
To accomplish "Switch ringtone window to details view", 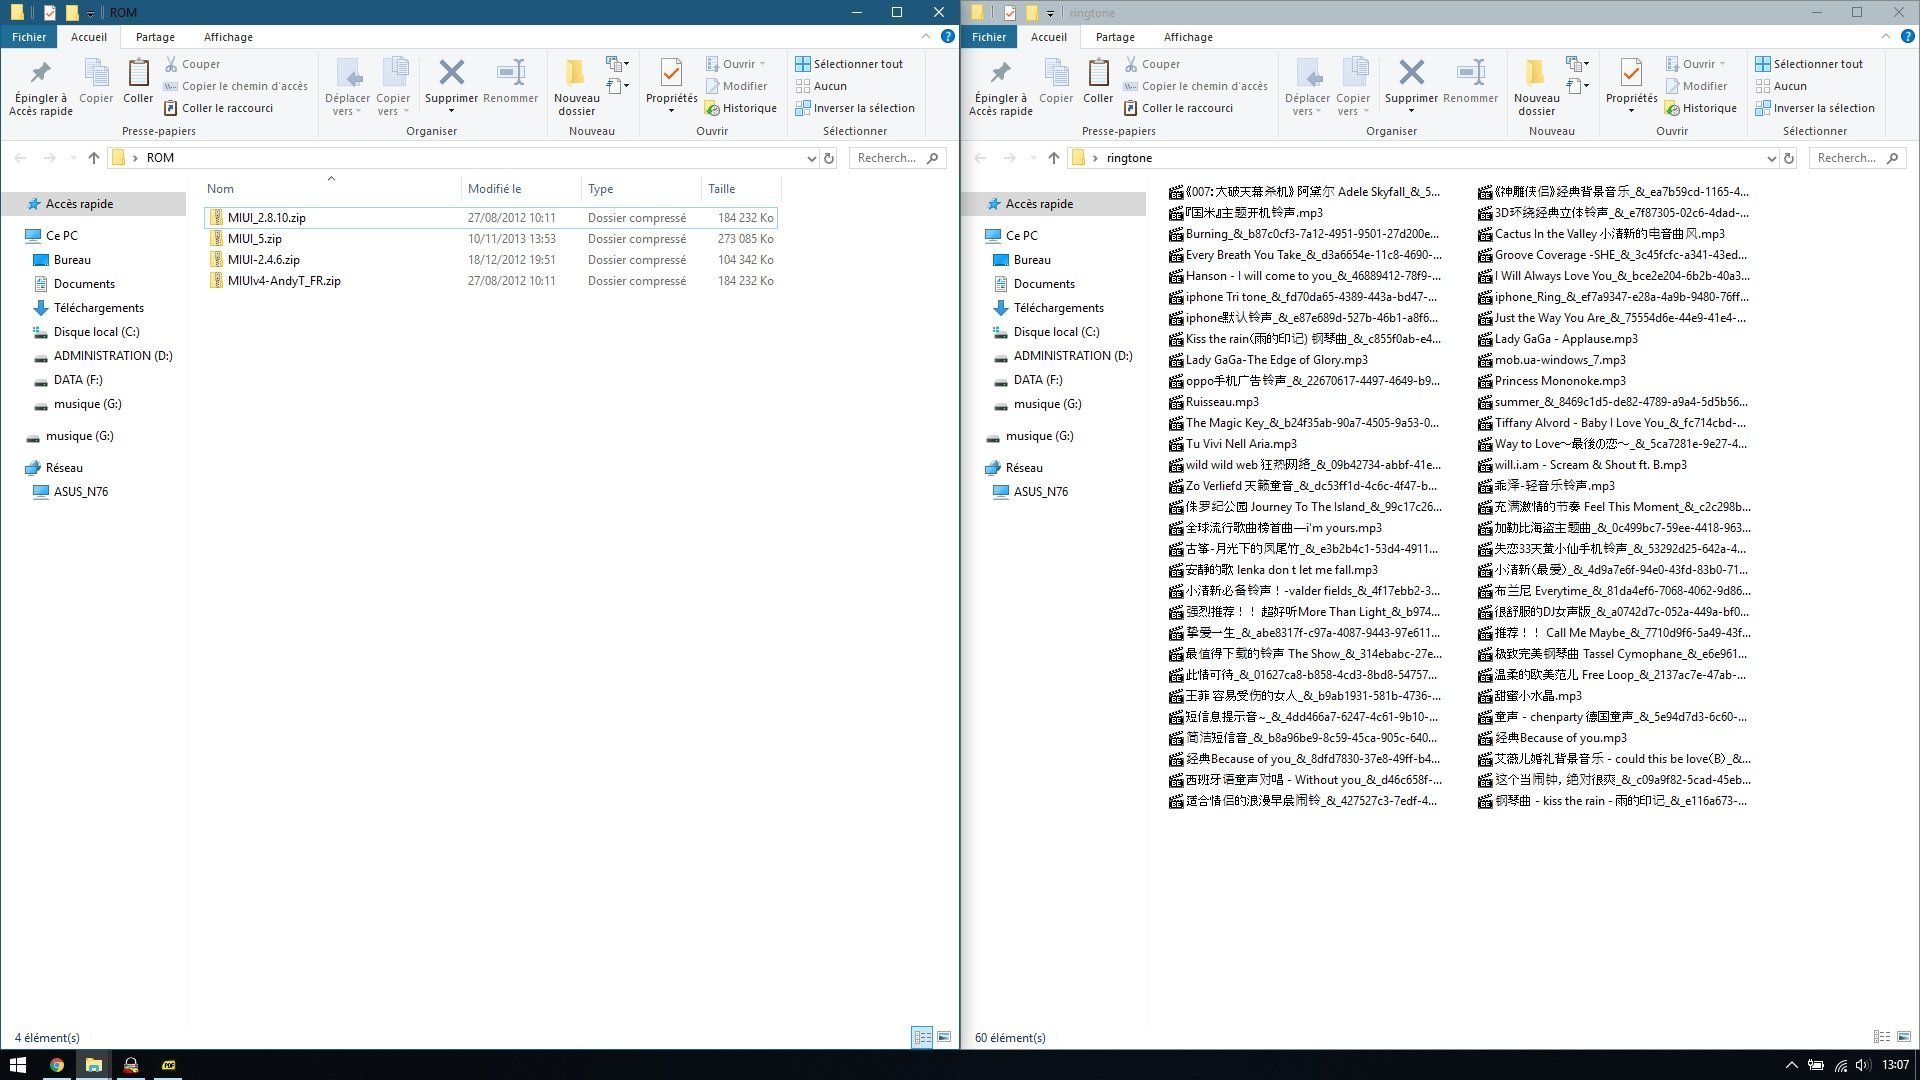I will (x=1881, y=1037).
